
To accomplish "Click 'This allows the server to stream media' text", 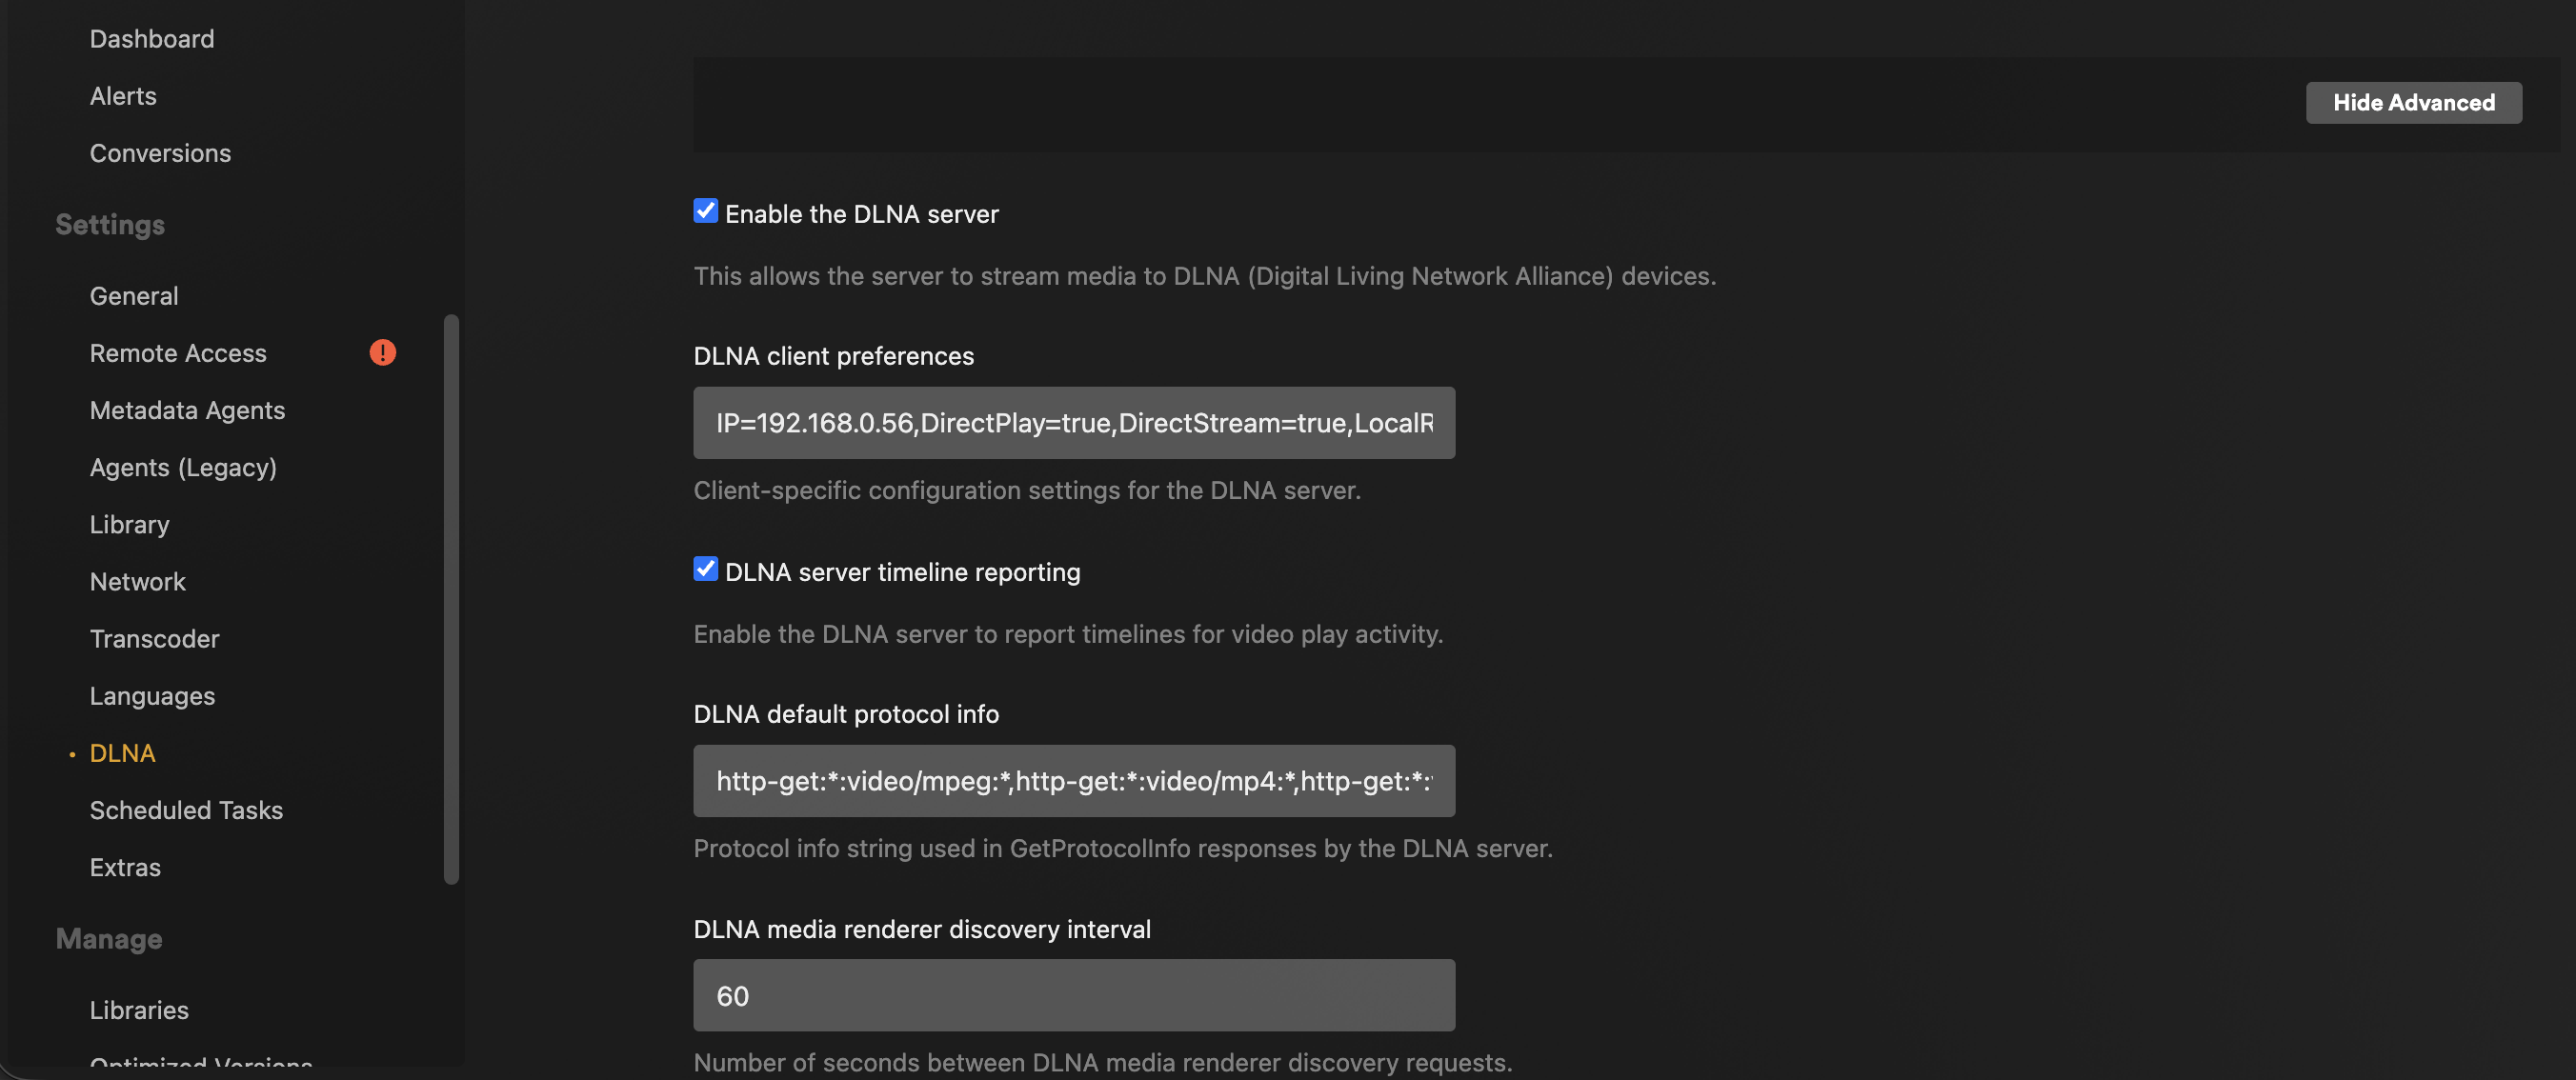I will [x=1204, y=276].
